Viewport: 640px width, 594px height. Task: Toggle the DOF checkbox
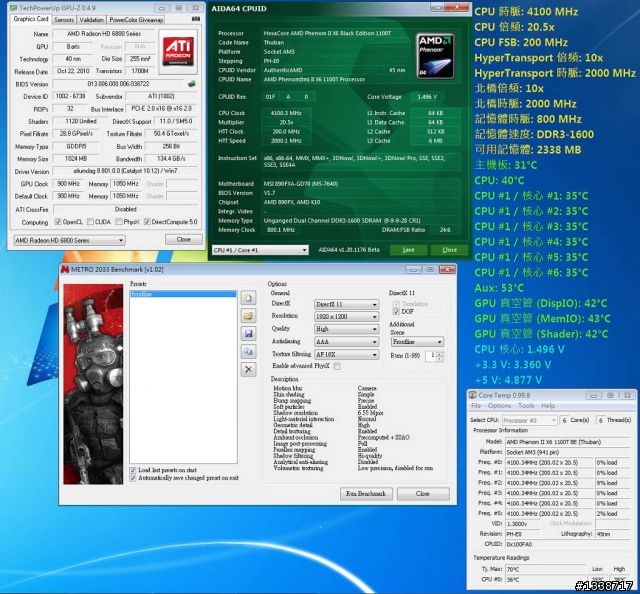pyautogui.click(x=396, y=311)
